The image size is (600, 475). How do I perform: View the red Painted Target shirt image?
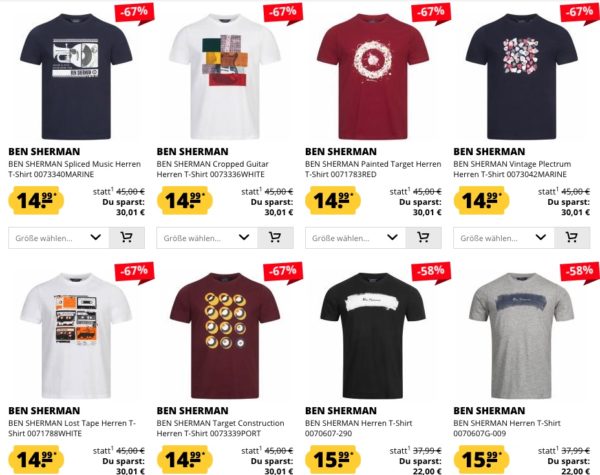point(373,76)
